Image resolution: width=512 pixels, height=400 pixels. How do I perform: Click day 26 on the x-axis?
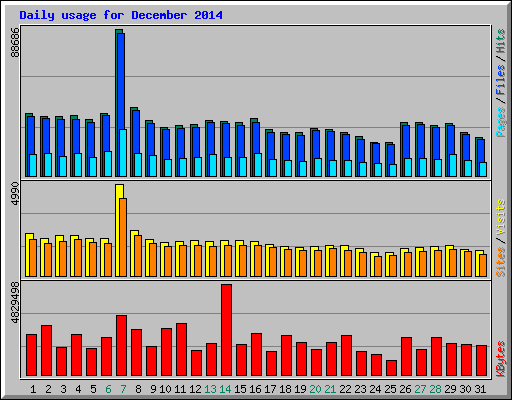tap(405, 389)
